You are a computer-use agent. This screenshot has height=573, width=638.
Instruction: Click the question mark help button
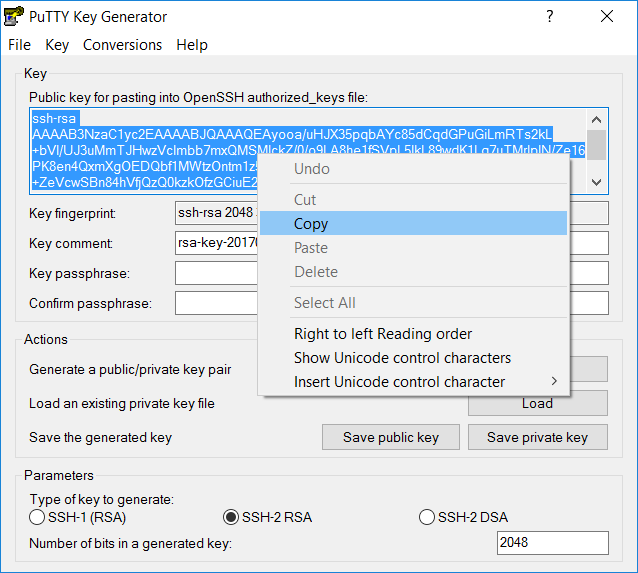tap(550, 16)
